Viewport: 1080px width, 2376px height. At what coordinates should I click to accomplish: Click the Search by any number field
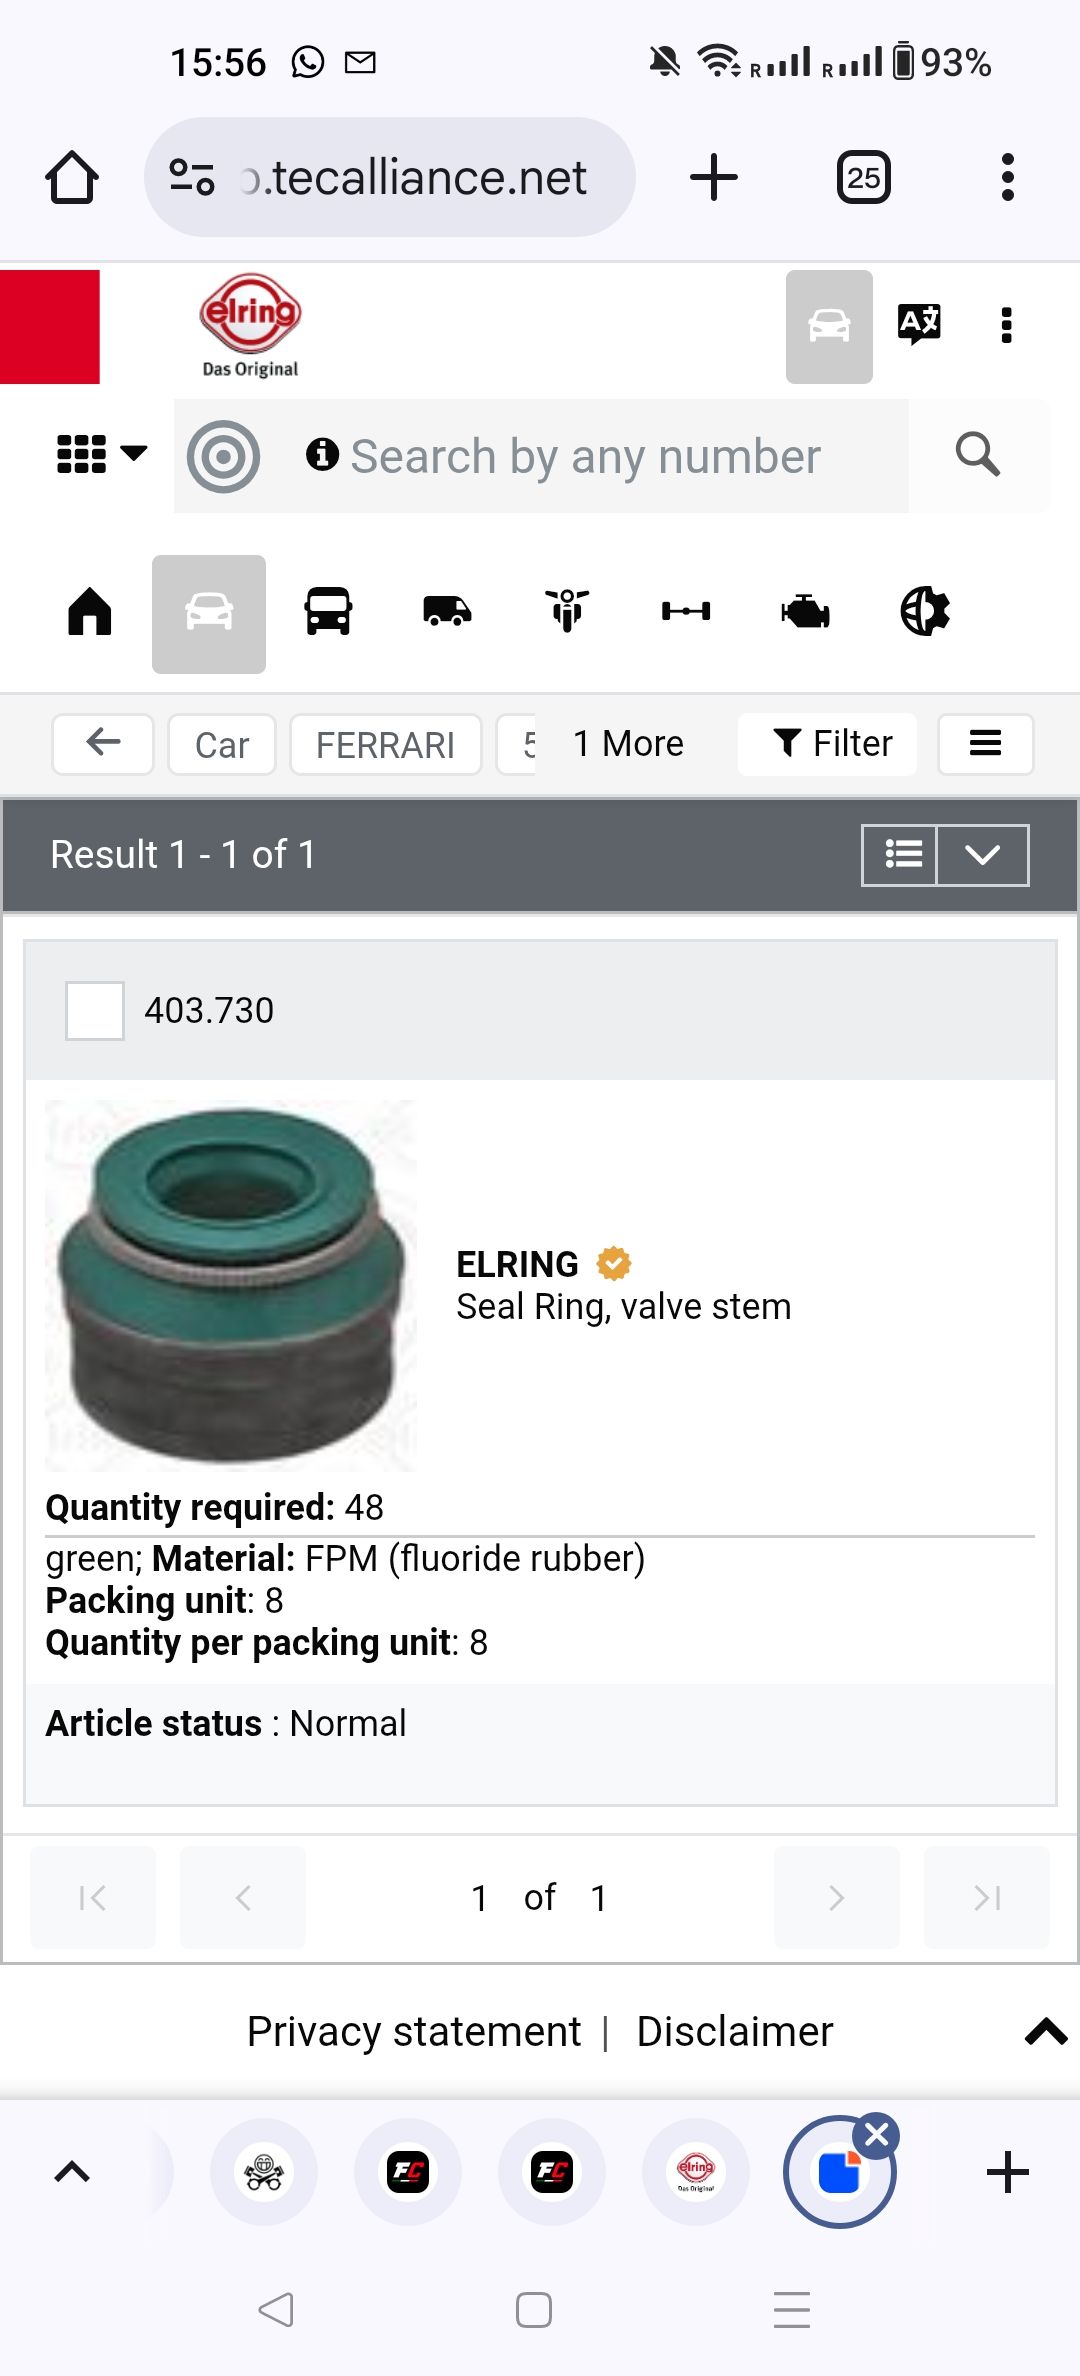[585, 457]
